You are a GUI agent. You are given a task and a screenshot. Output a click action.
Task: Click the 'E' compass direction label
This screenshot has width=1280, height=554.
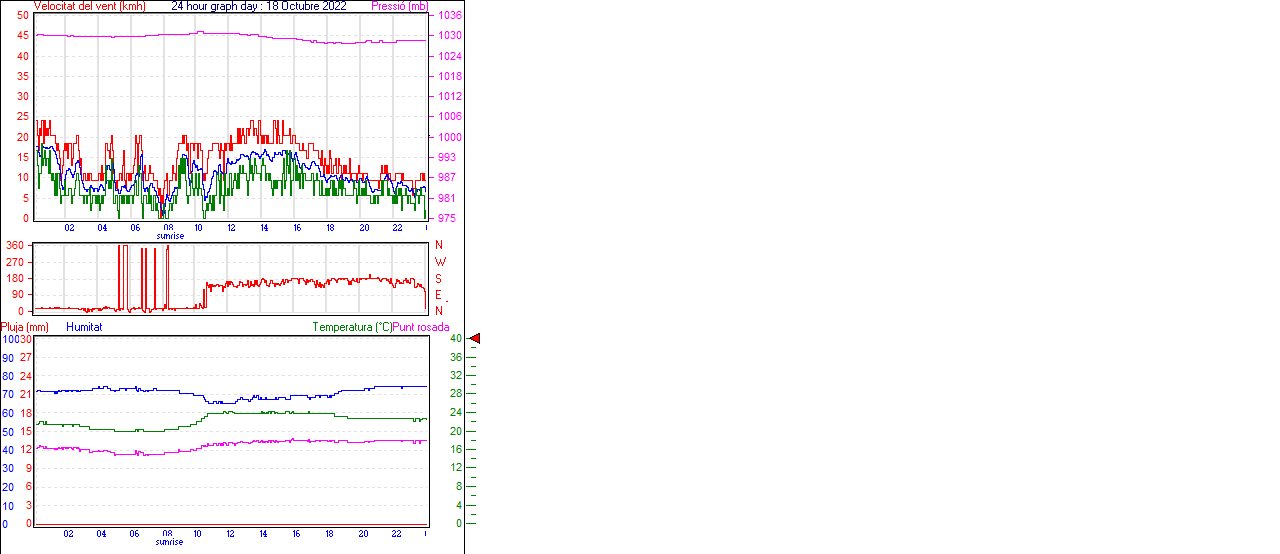(438, 295)
